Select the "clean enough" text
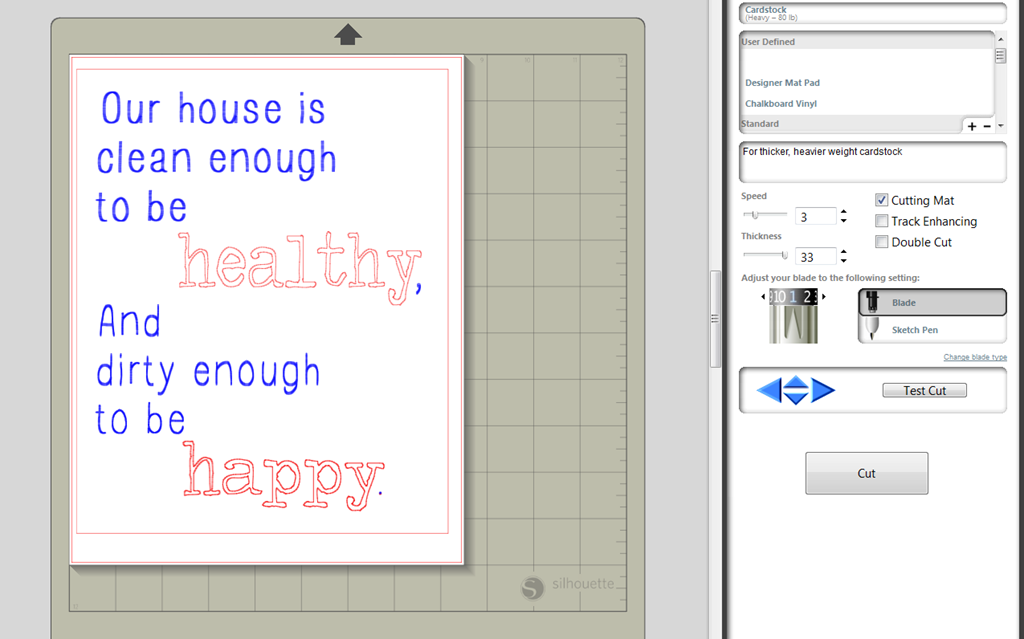The width and height of the screenshot is (1024, 639). point(216,161)
